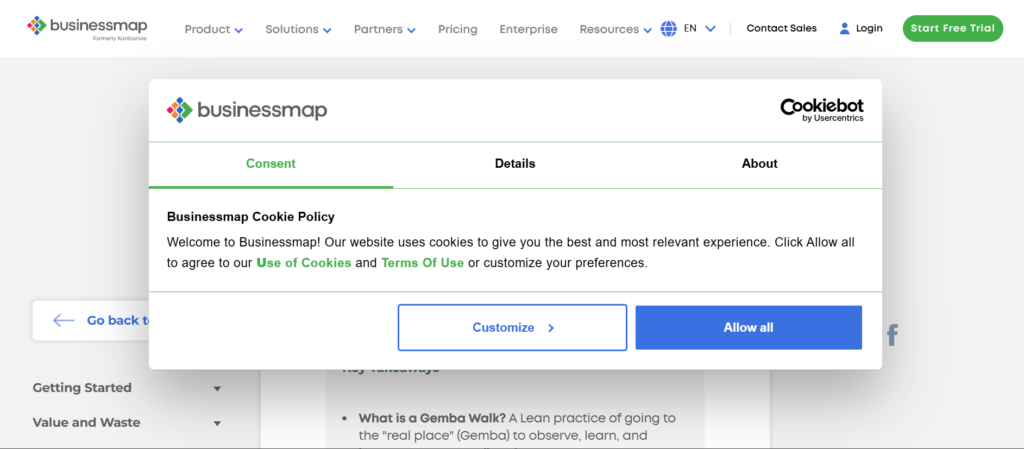This screenshot has height=449, width=1024.
Task: Expand the Product menu dropdown
Action: coord(213,29)
